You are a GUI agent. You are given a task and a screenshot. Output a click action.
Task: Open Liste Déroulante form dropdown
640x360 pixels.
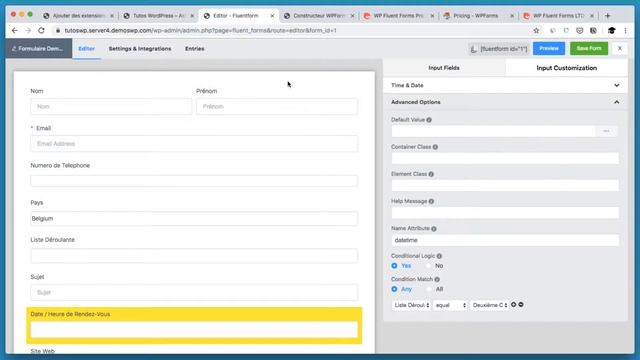click(194, 256)
